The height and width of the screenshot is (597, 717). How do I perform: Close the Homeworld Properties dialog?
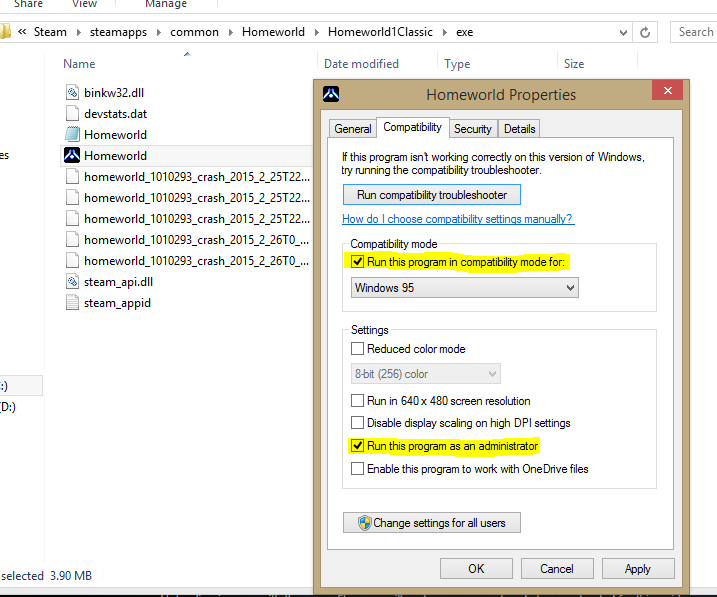(x=668, y=90)
